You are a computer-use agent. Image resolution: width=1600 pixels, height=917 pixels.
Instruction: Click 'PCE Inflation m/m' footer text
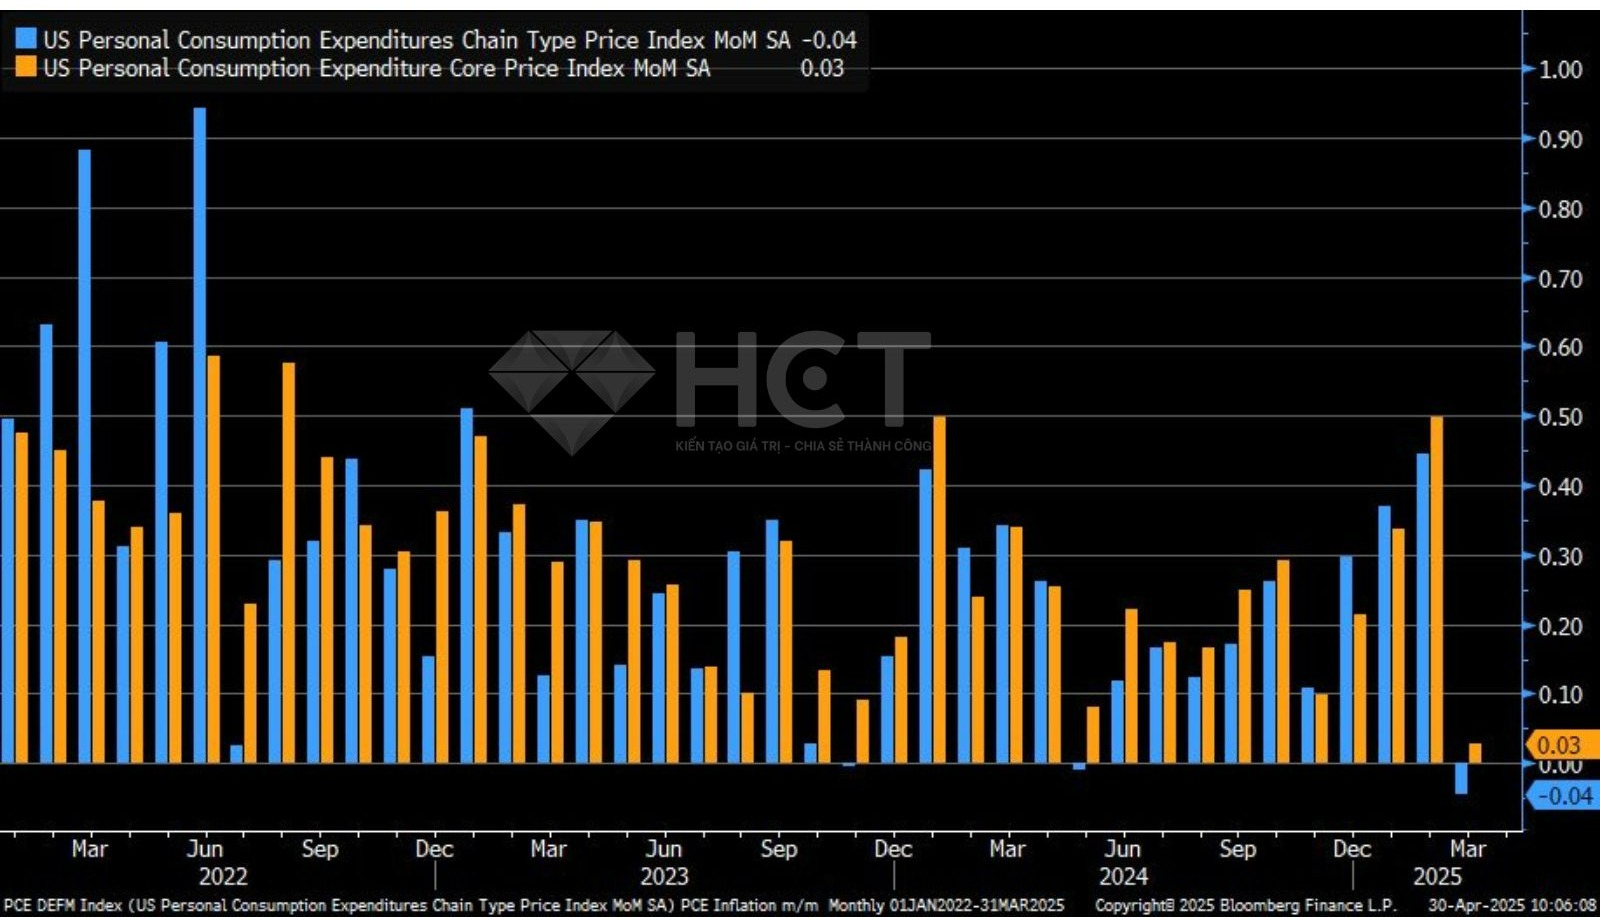coord(749,905)
